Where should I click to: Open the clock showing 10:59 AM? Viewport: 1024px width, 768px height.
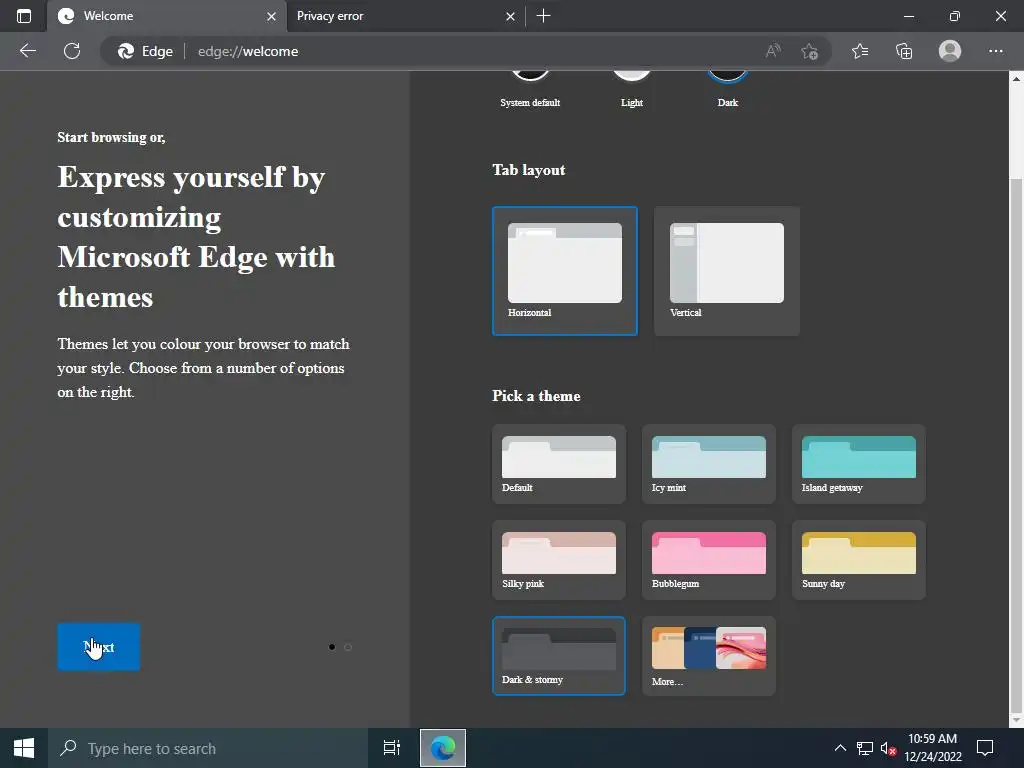[x=933, y=748]
